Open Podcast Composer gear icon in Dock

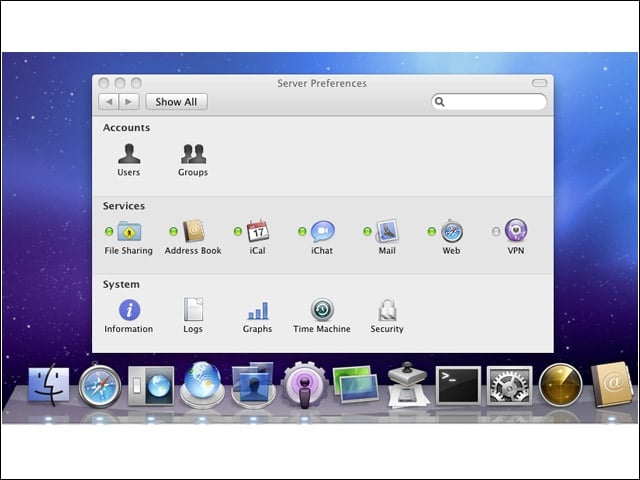[x=304, y=384]
